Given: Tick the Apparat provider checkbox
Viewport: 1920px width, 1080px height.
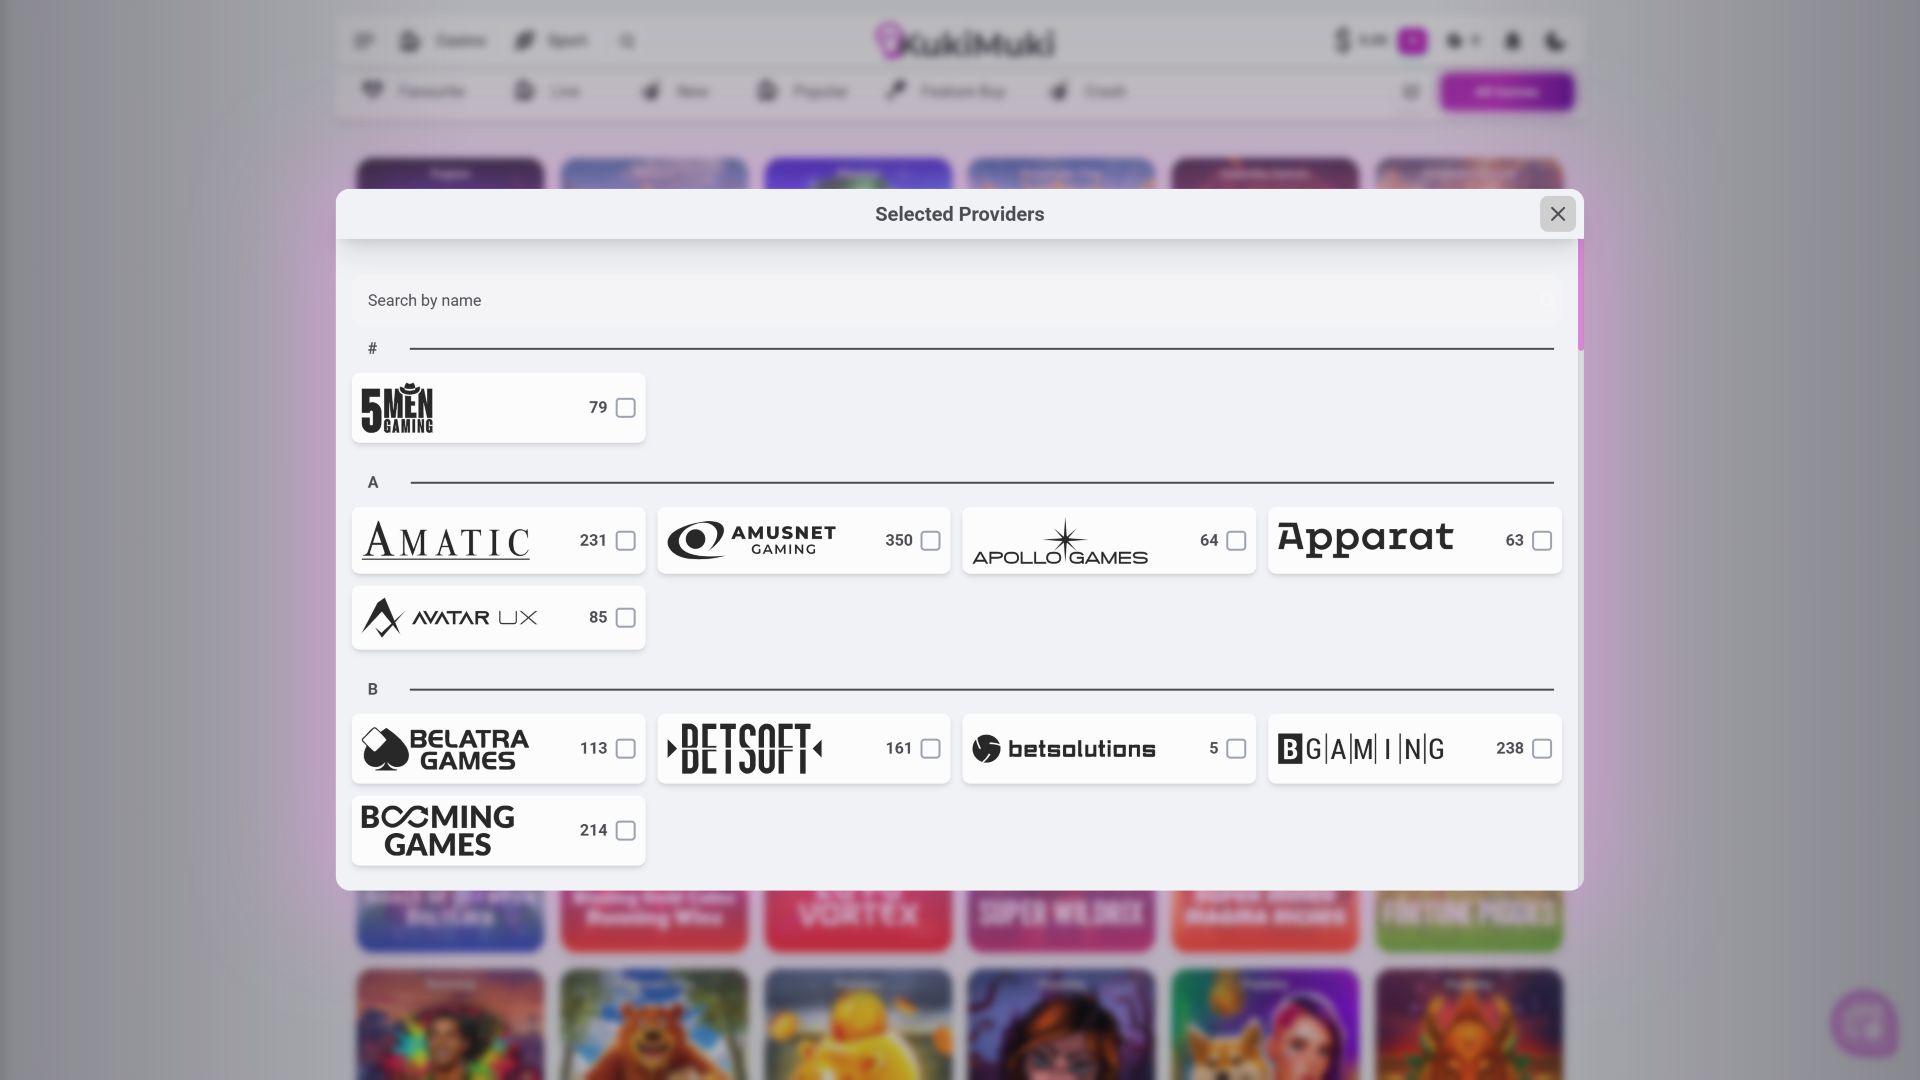Looking at the screenshot, I should 1542,541.
